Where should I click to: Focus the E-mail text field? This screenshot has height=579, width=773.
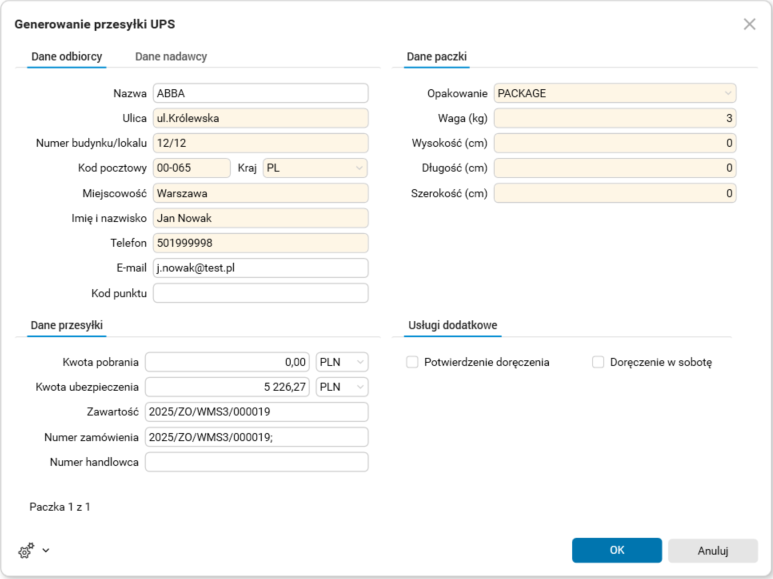(x=260, y=268)
